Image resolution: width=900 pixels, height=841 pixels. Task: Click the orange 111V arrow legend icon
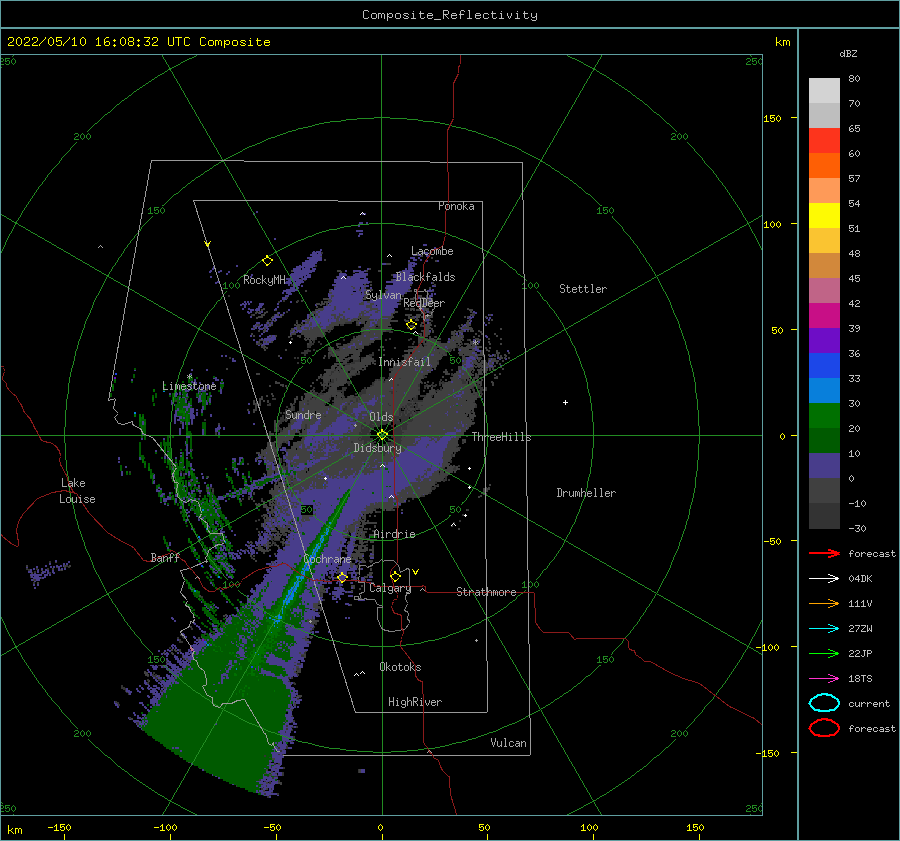[824, 603]
